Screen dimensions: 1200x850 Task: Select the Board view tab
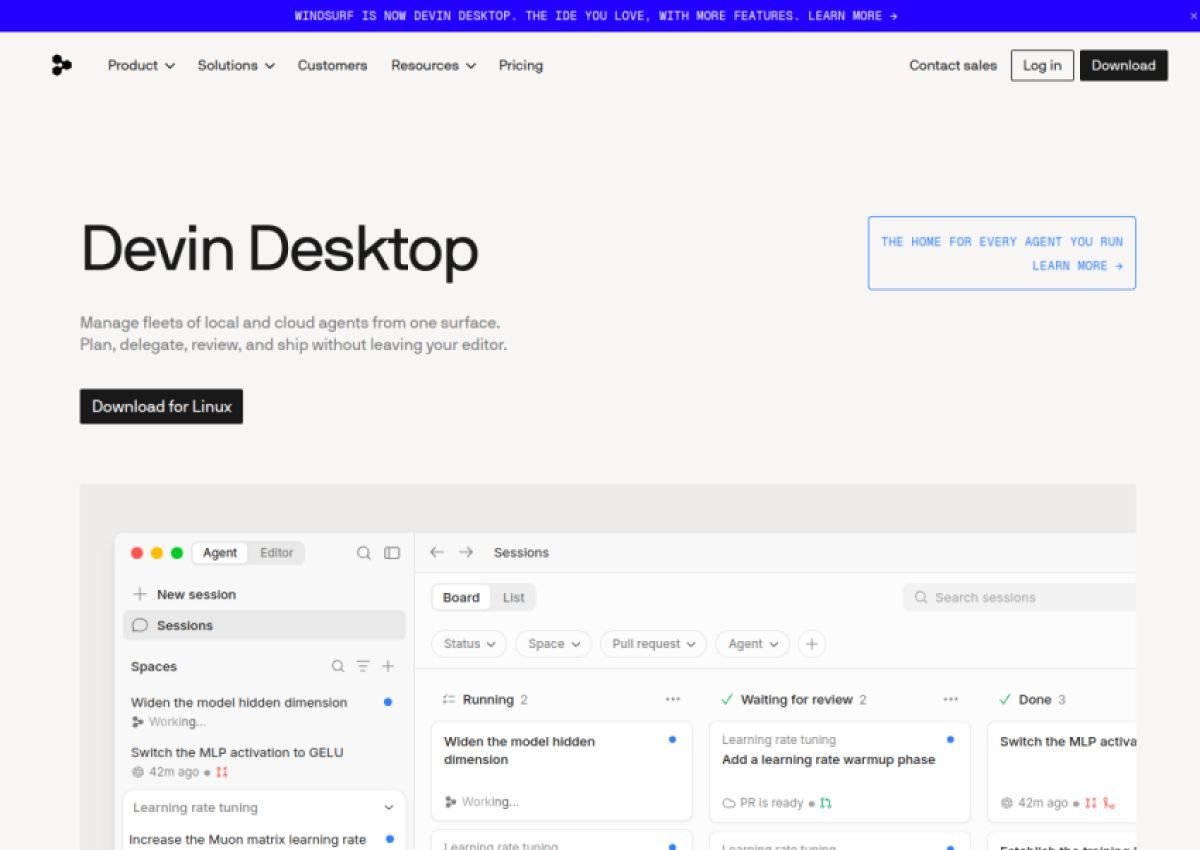click(x=461, y=597)
